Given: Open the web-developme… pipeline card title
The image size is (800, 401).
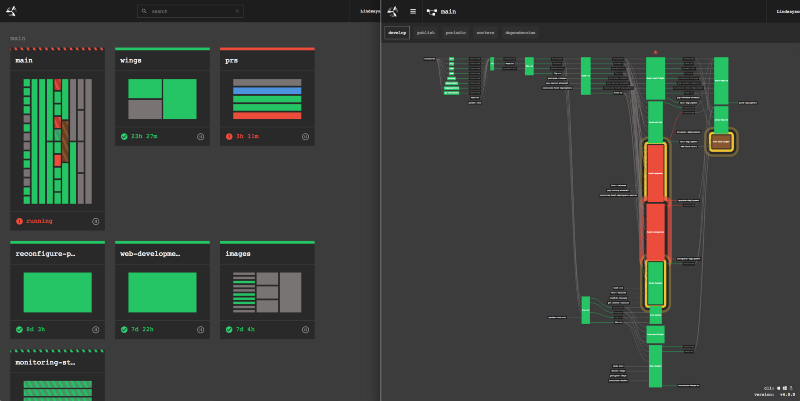Looking at the screenshot, I should [x=150, y=254].
